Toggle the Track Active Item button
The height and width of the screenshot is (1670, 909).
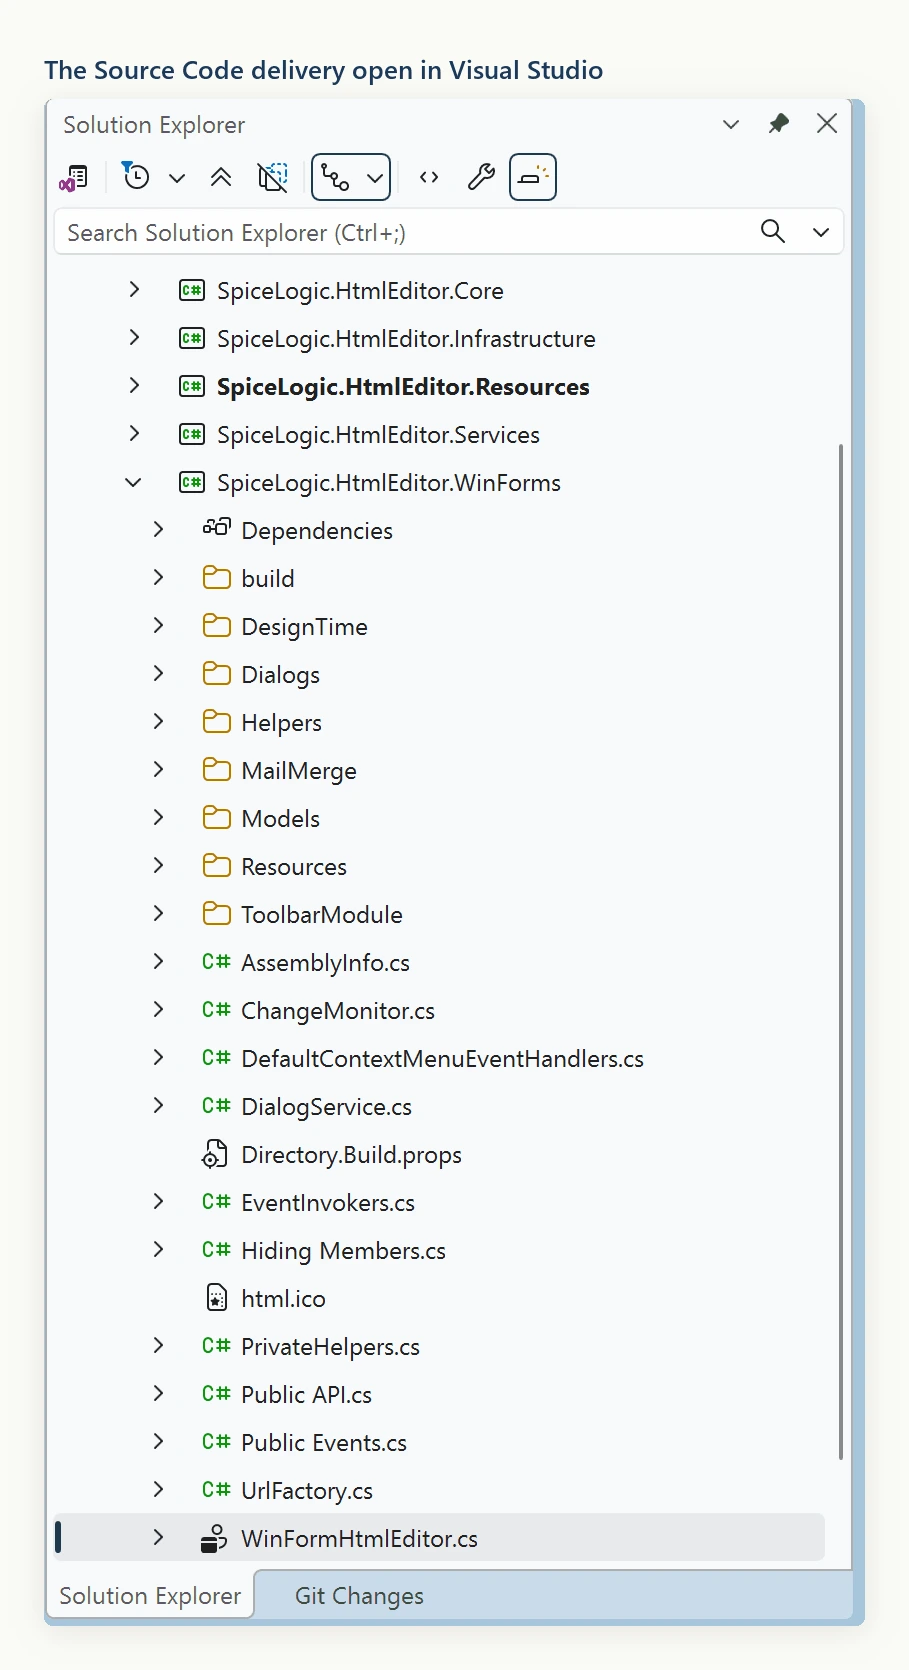[335, 178]
